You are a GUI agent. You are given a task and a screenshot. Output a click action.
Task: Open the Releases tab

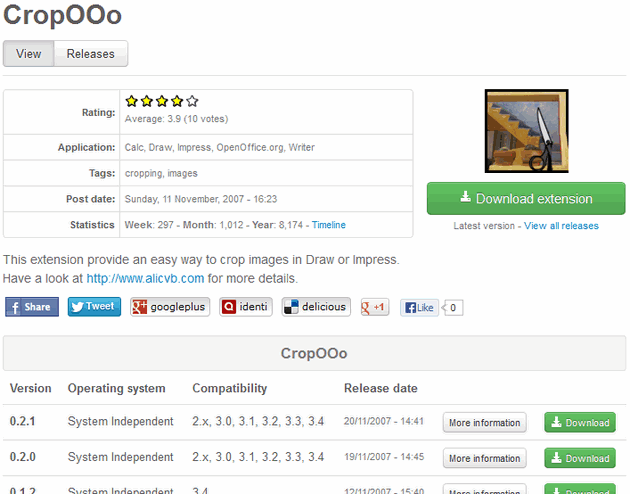(91, 53)
